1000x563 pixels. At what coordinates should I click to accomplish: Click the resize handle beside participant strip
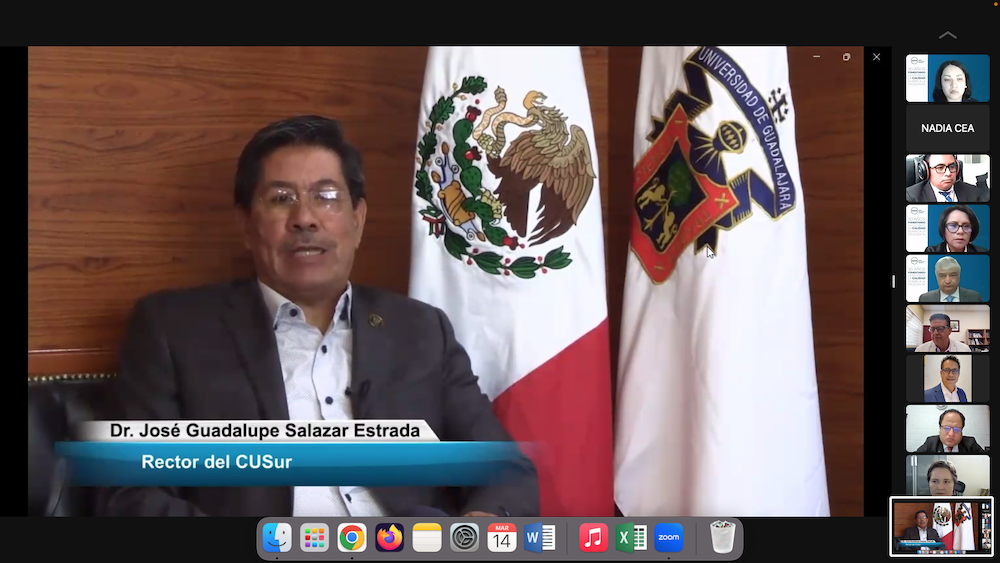point(894,282)
